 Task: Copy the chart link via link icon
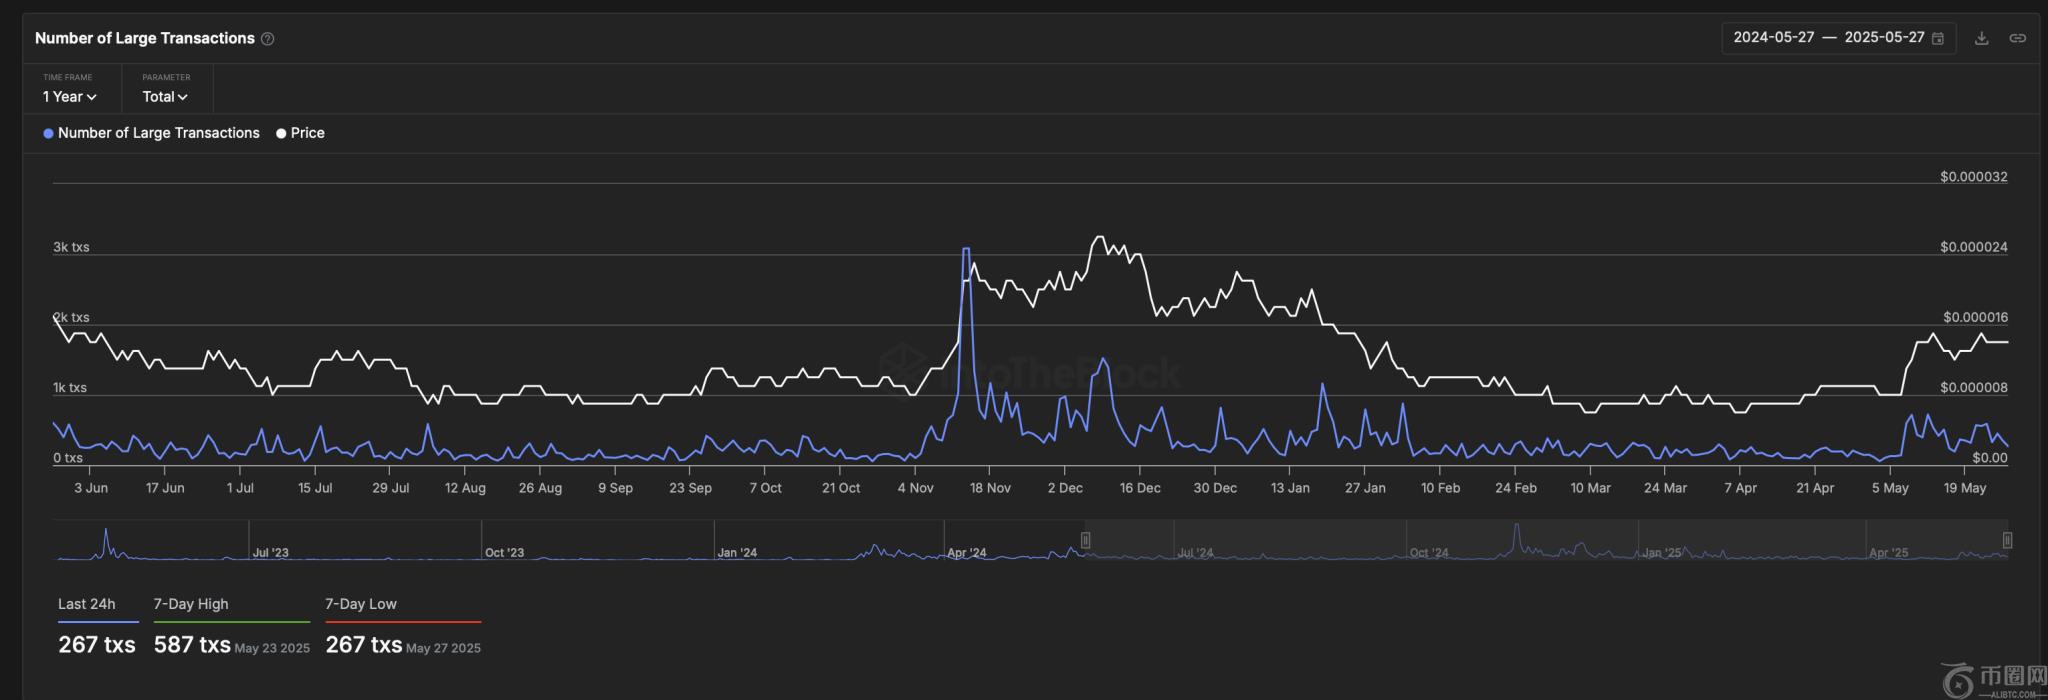tap(2017, 38)
